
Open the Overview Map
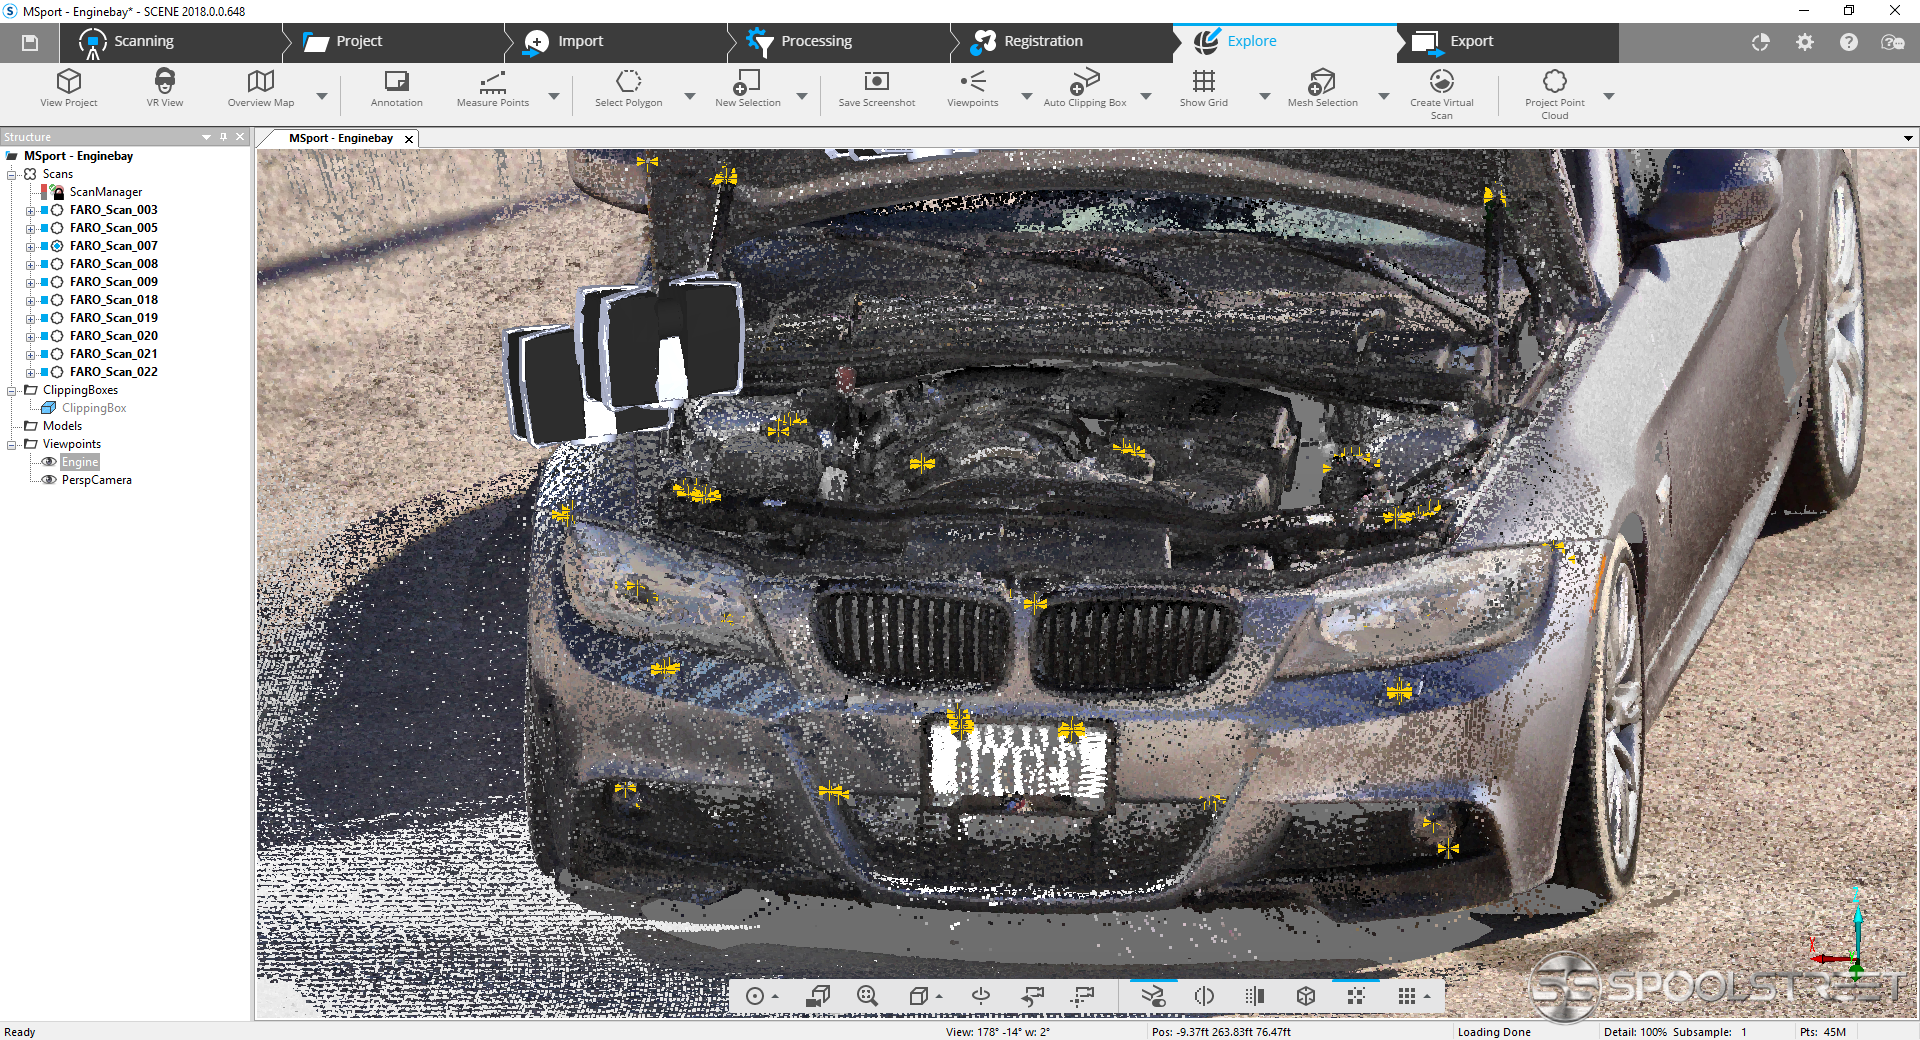click(x=261, y=88)
